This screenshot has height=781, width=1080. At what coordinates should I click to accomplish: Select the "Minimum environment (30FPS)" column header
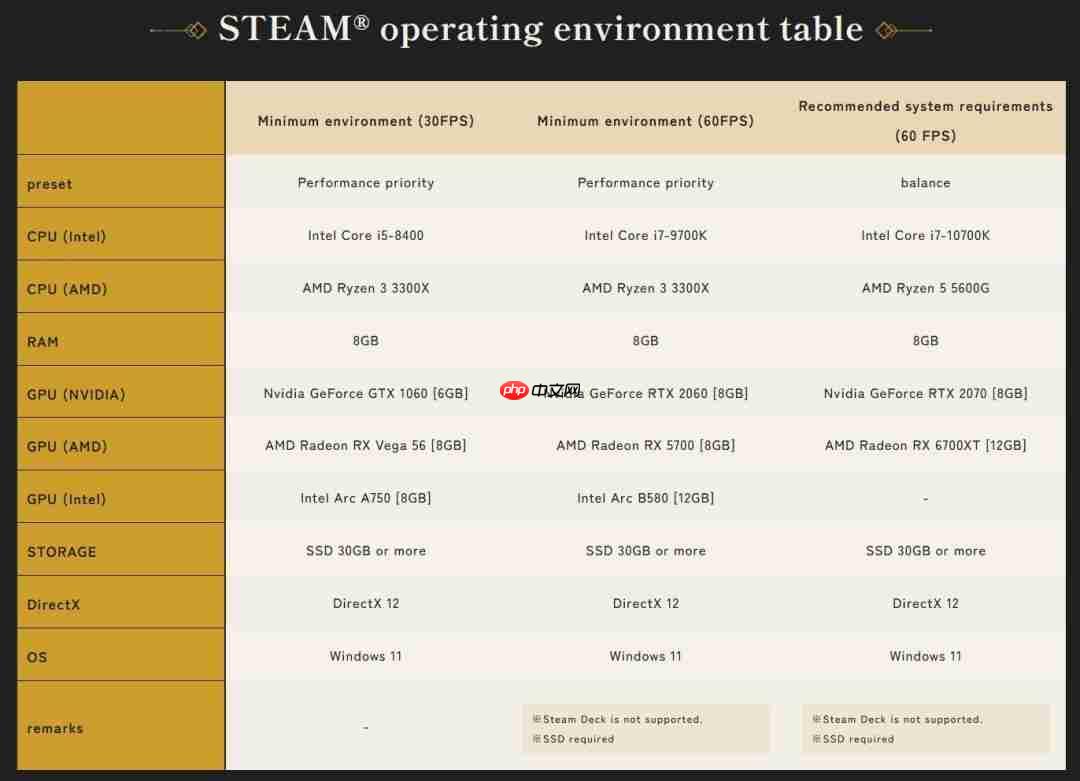pos(366,121)
